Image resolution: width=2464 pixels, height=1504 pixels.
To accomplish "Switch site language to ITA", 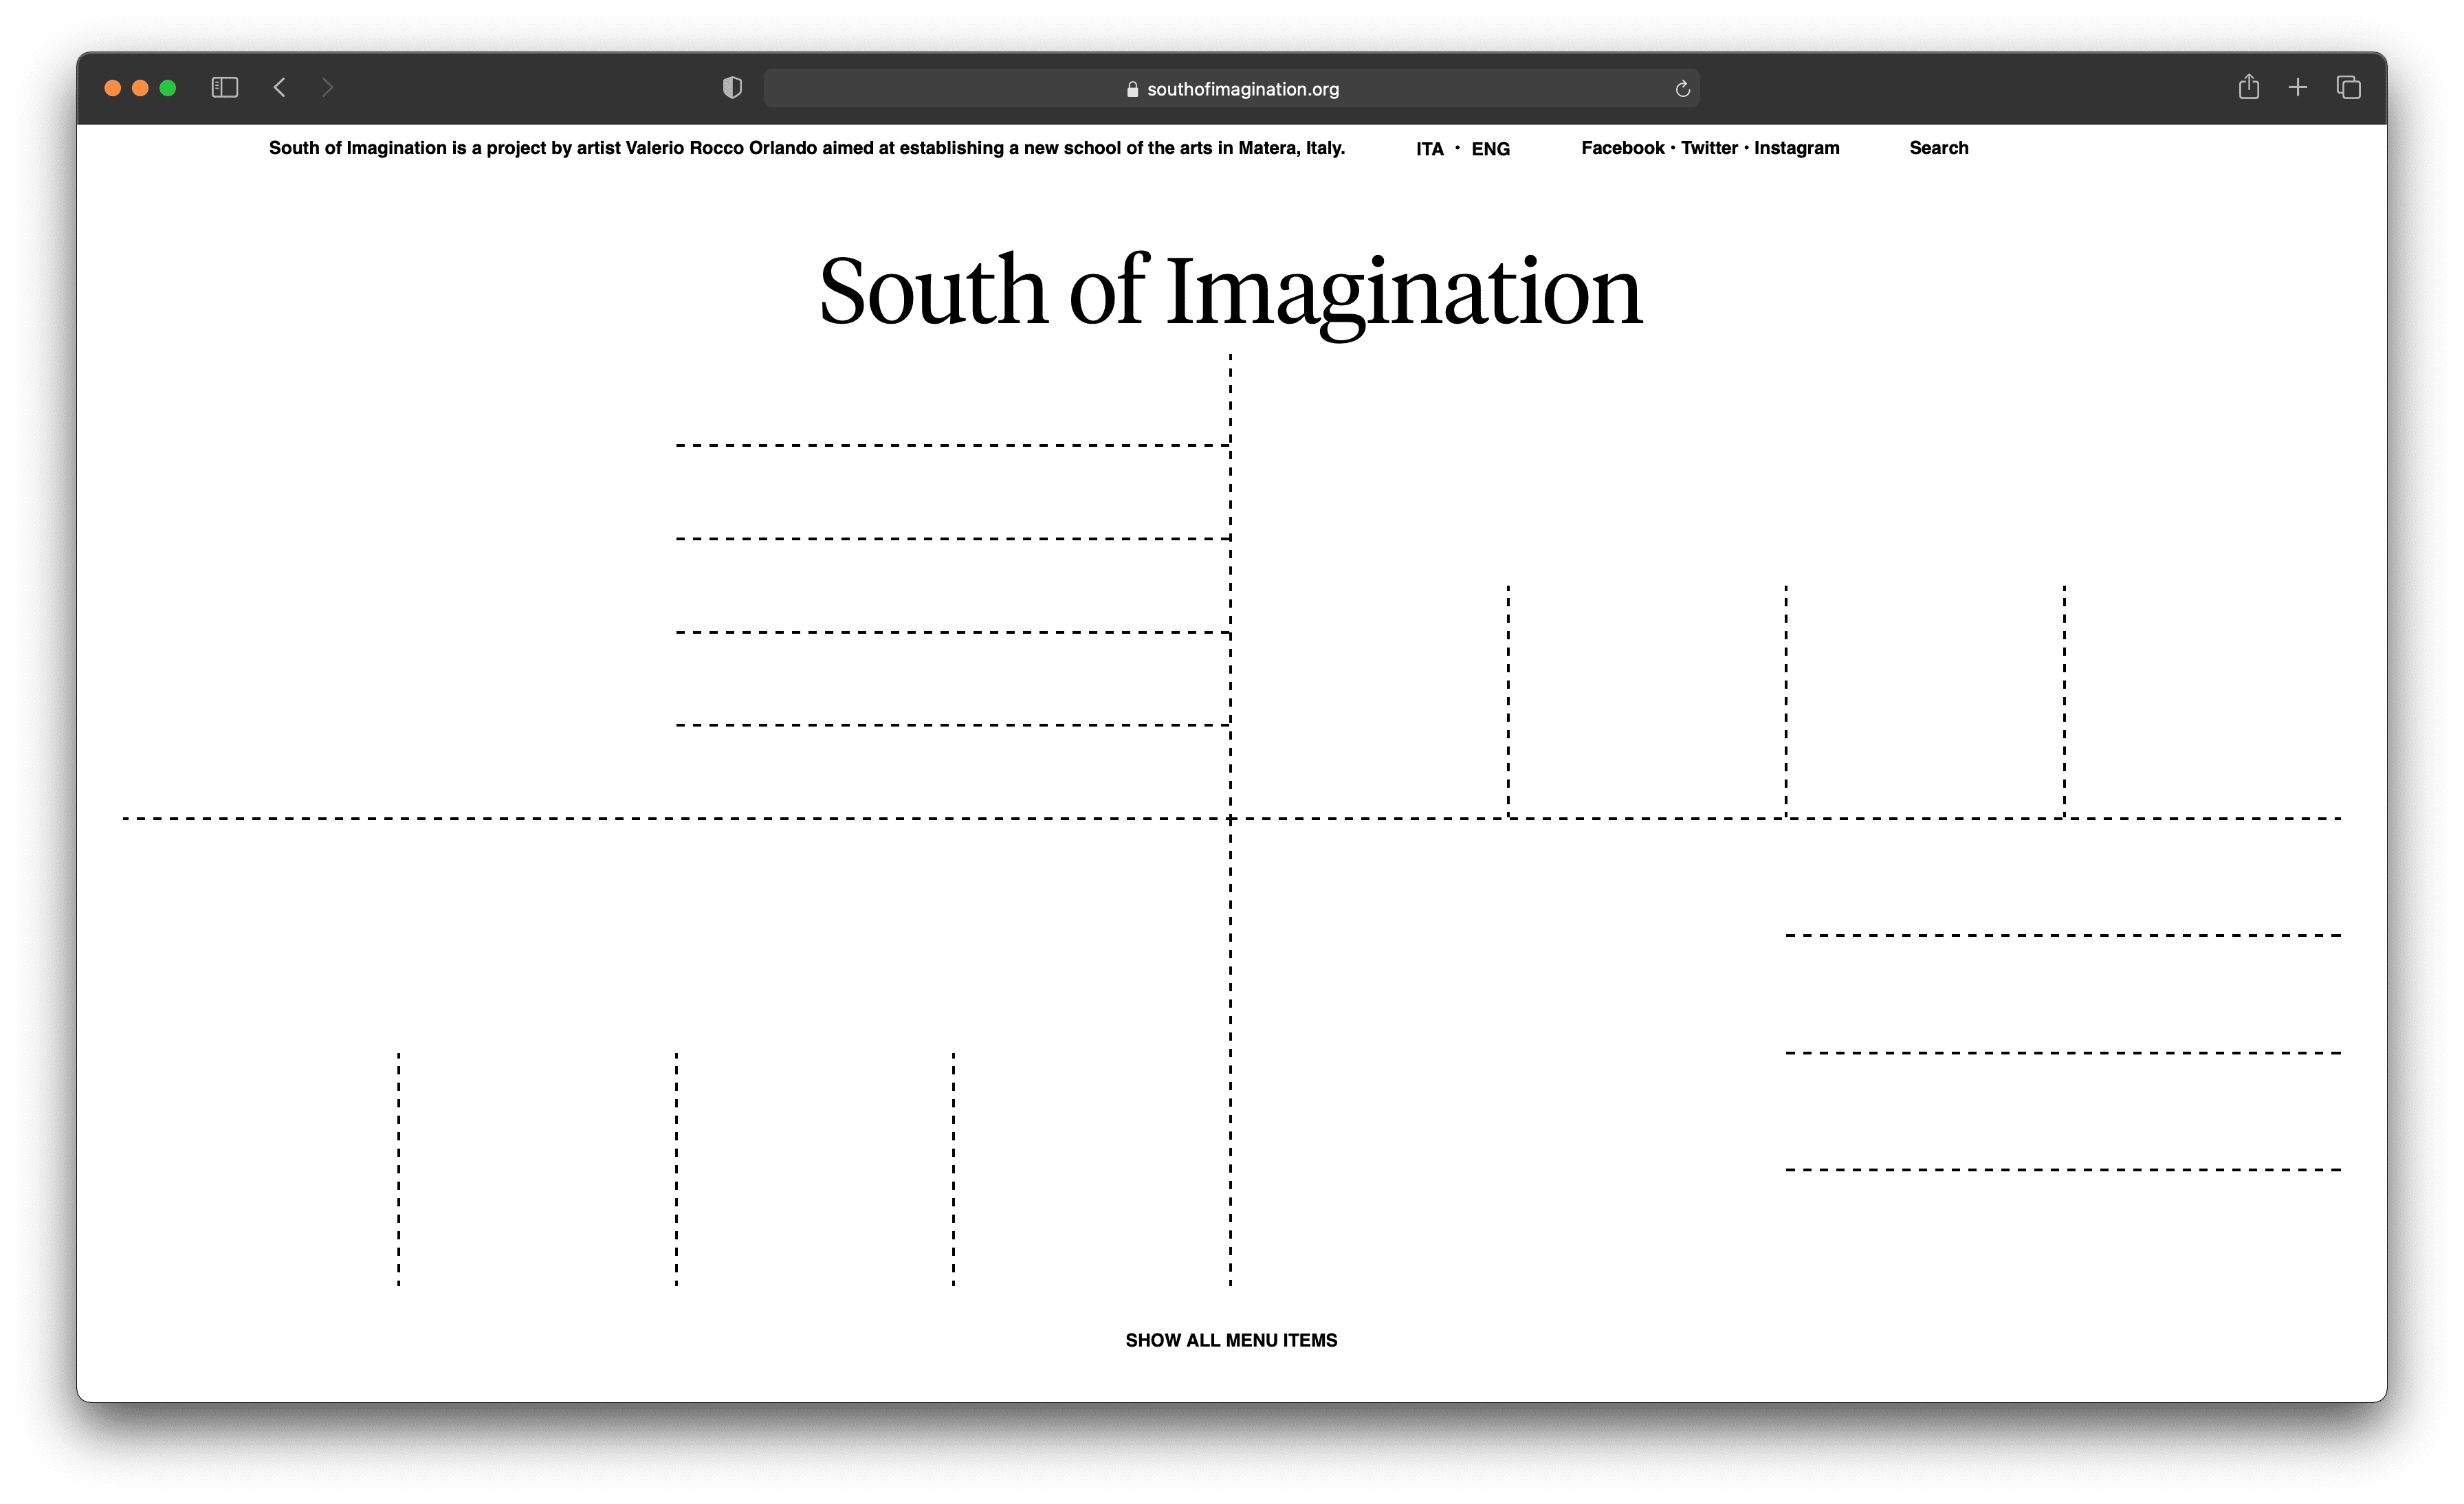I will [x=1429, y=149].
